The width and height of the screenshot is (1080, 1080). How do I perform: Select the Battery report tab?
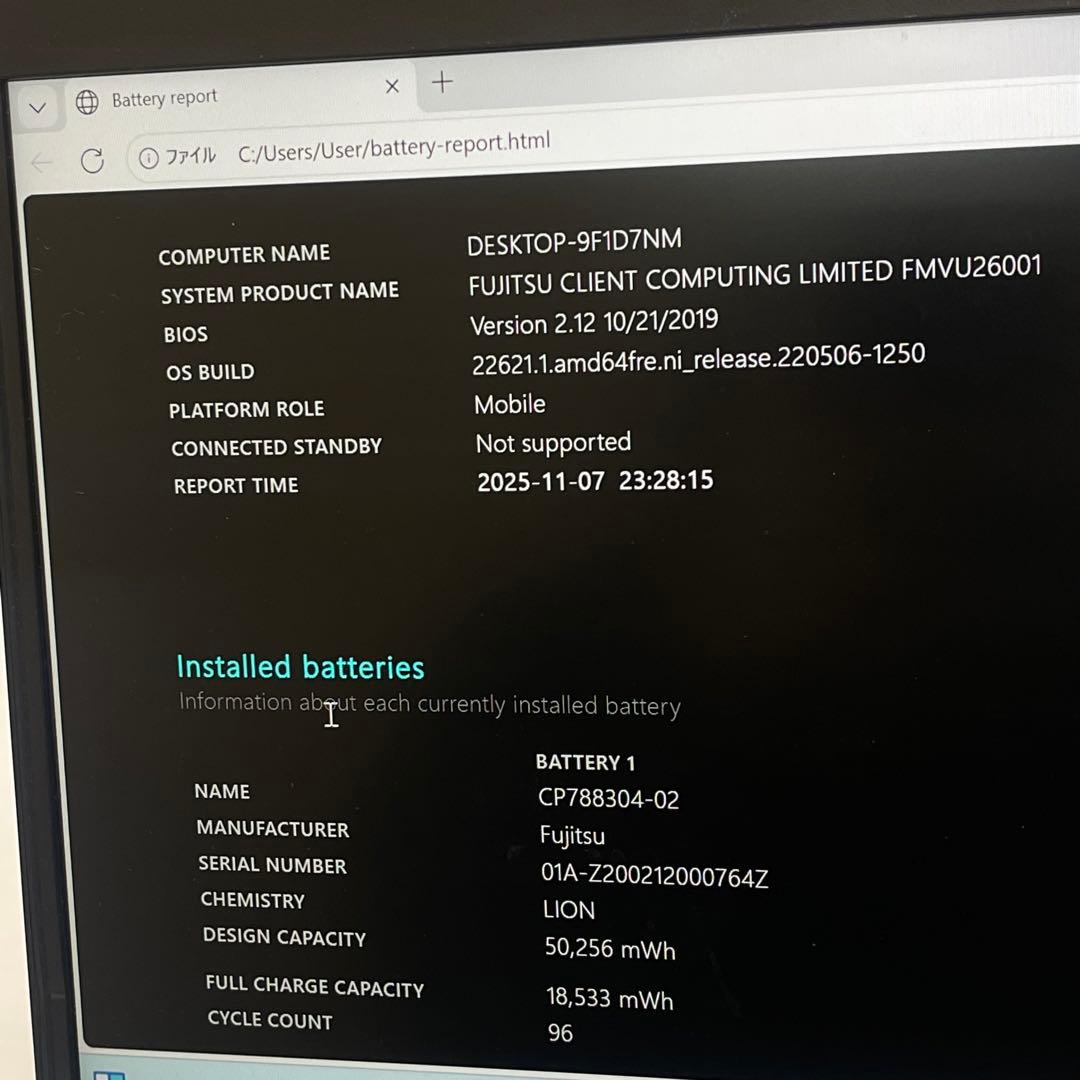tap(164, 99)
